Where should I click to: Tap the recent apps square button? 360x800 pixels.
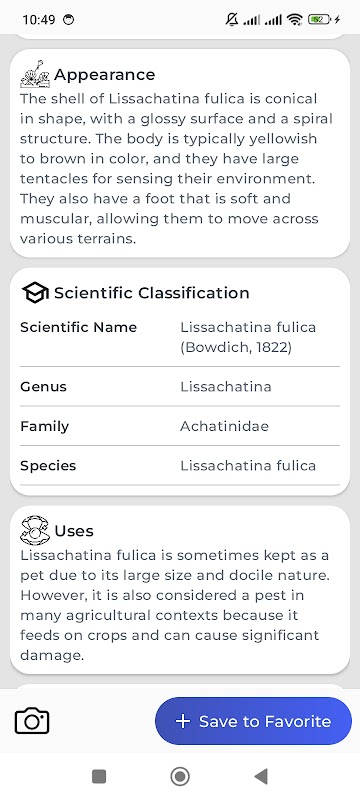click(x=99, y=777)
